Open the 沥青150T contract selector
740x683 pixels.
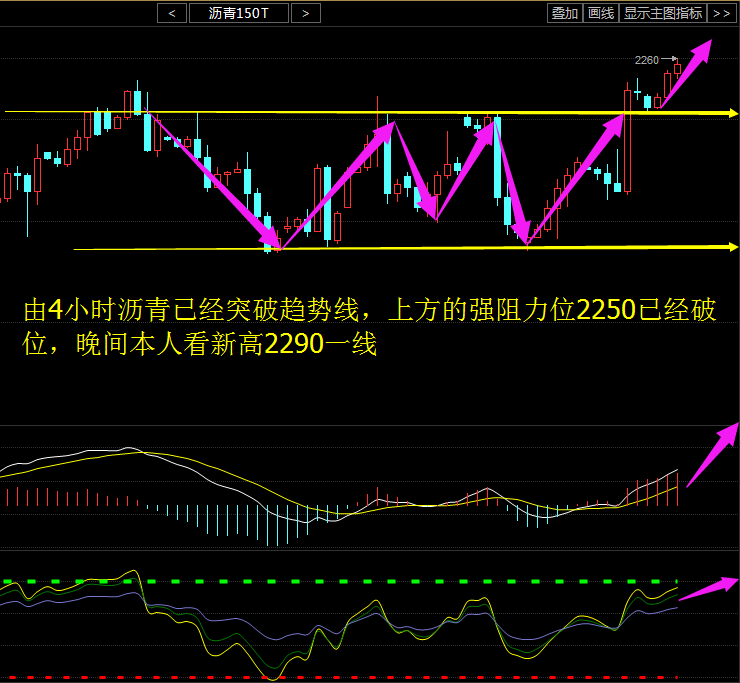click(x=239, y=13)
